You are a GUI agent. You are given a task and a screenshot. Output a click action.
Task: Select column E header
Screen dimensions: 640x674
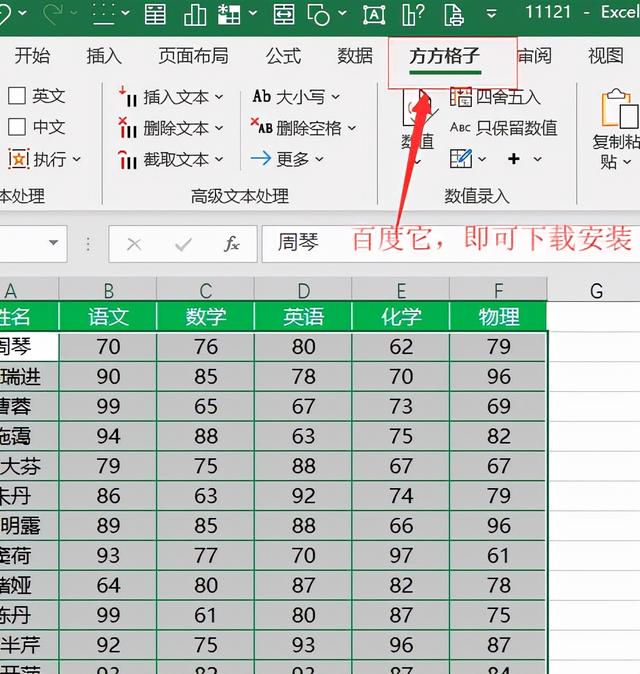click(x=401, y=290)
